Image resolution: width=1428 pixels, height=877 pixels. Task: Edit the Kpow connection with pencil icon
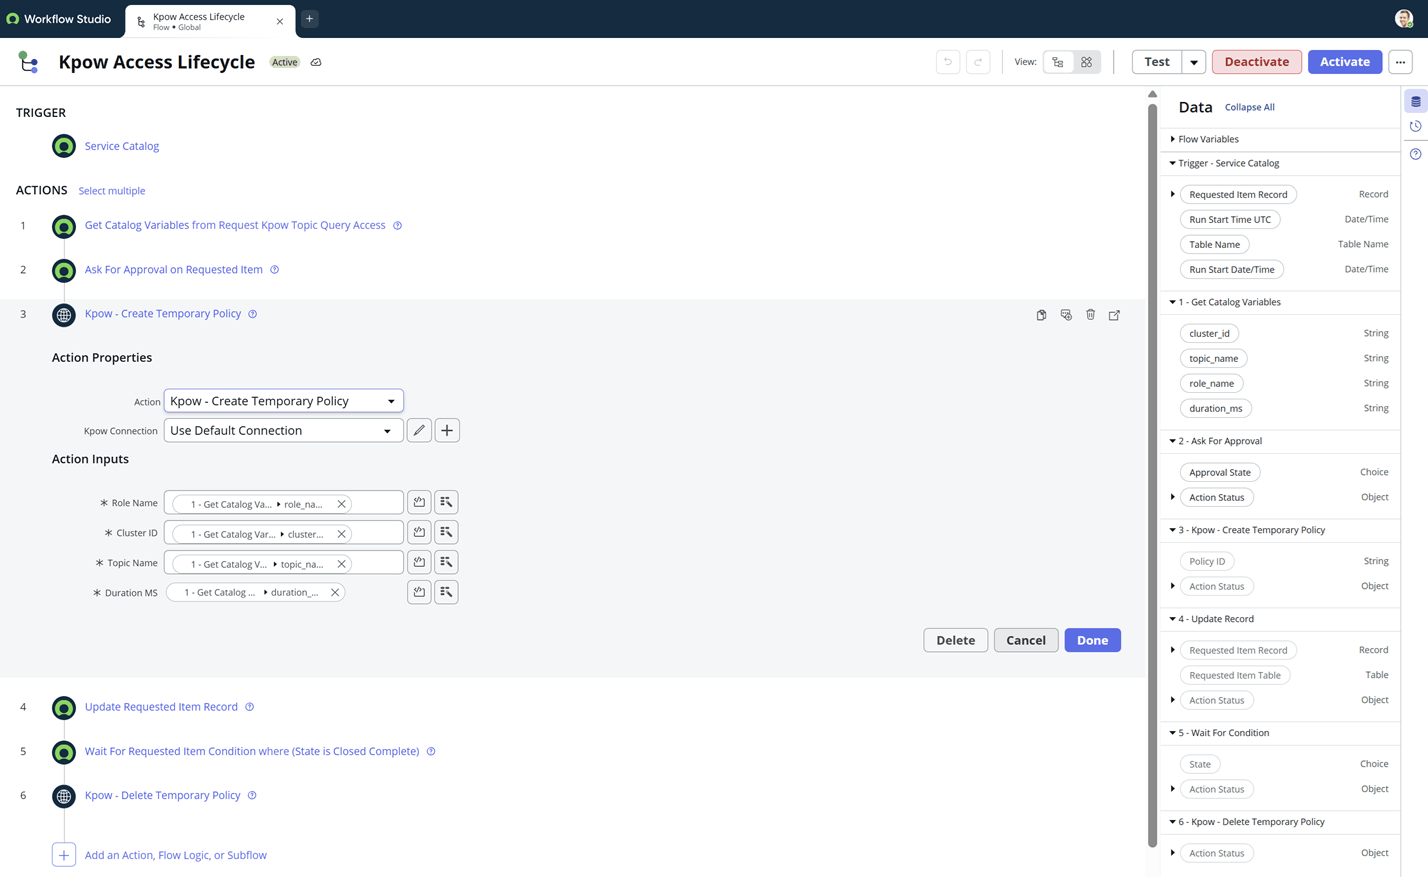point(419,431)
